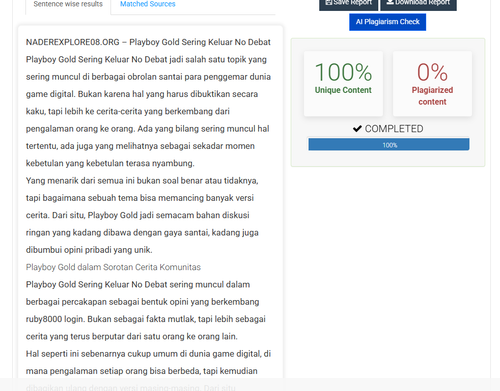Click the save icon in Save Report

(x=329, y=3)
